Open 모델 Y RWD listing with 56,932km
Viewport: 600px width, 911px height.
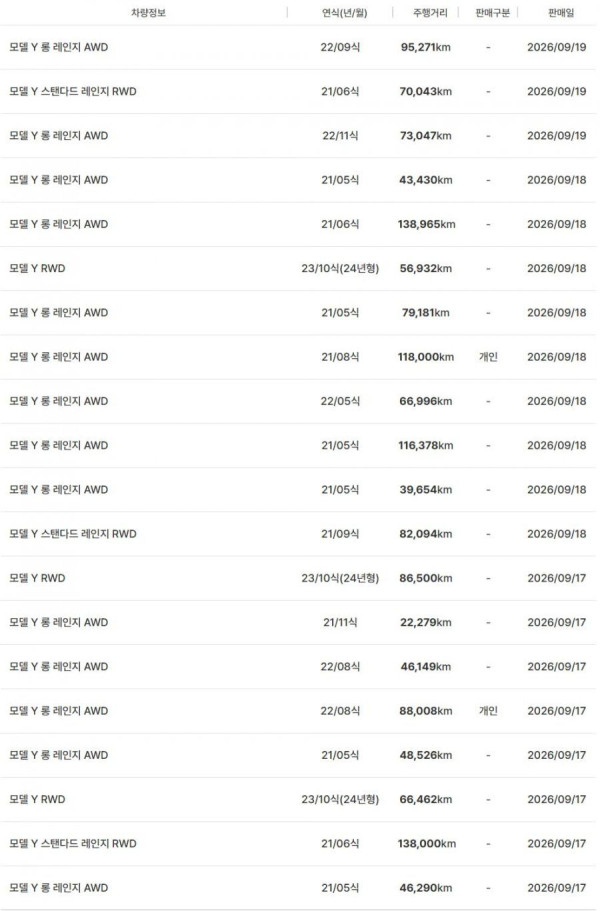point(298,268)
